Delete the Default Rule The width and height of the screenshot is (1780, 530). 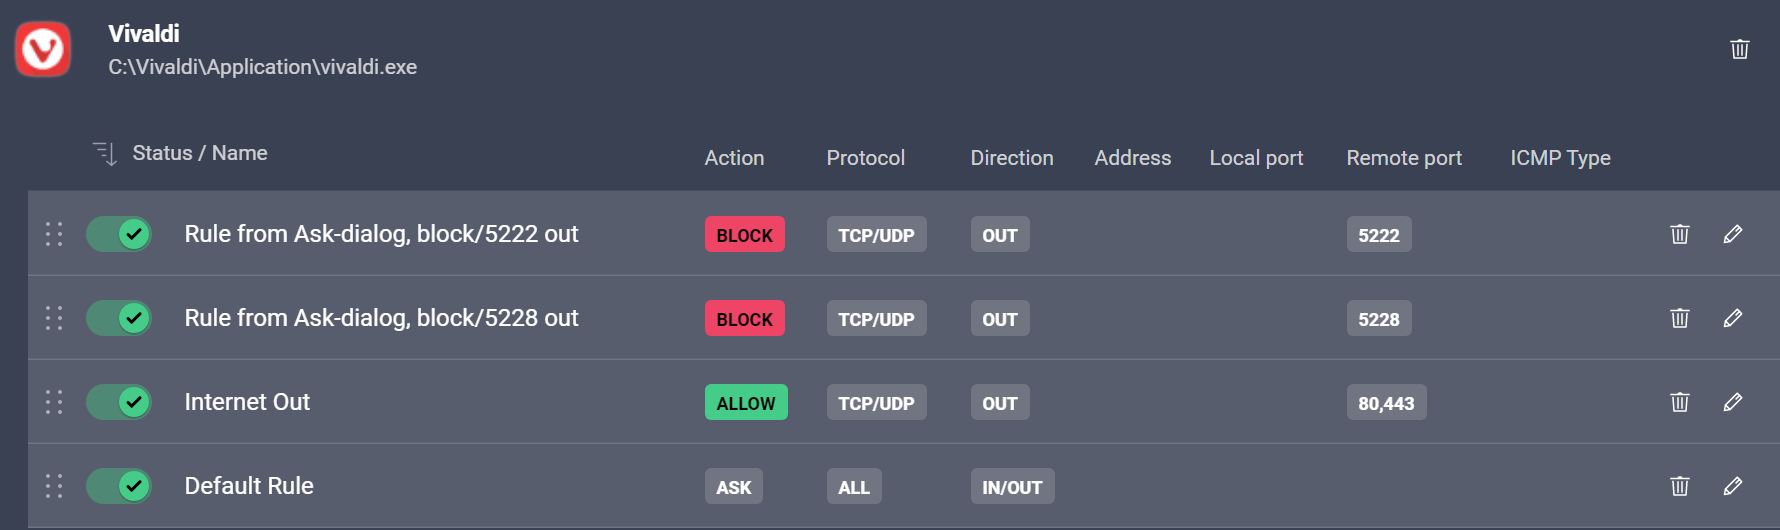coord(1679,486)
